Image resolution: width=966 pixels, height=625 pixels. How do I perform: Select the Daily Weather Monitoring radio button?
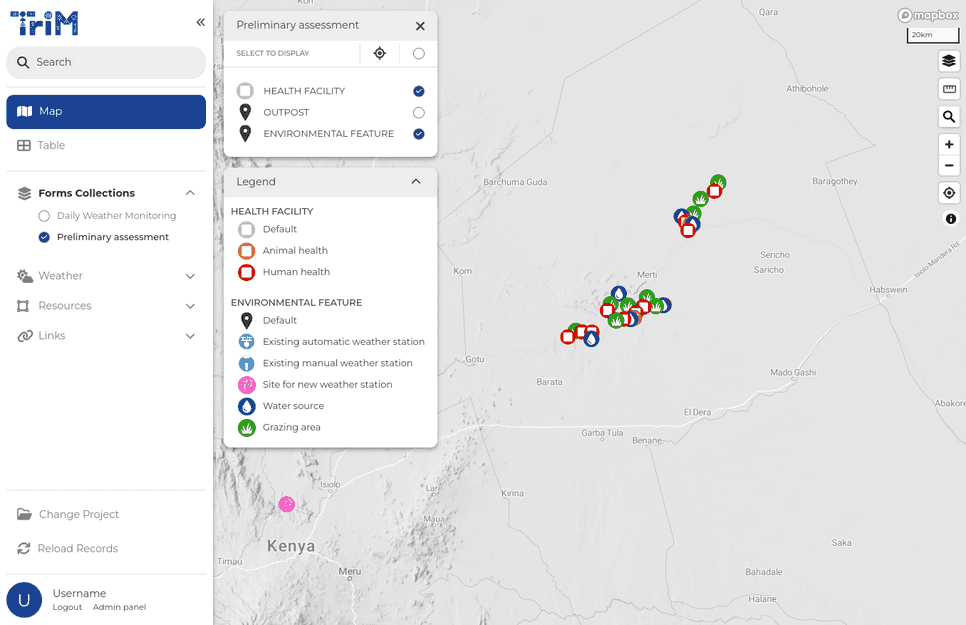coord(43,215)
